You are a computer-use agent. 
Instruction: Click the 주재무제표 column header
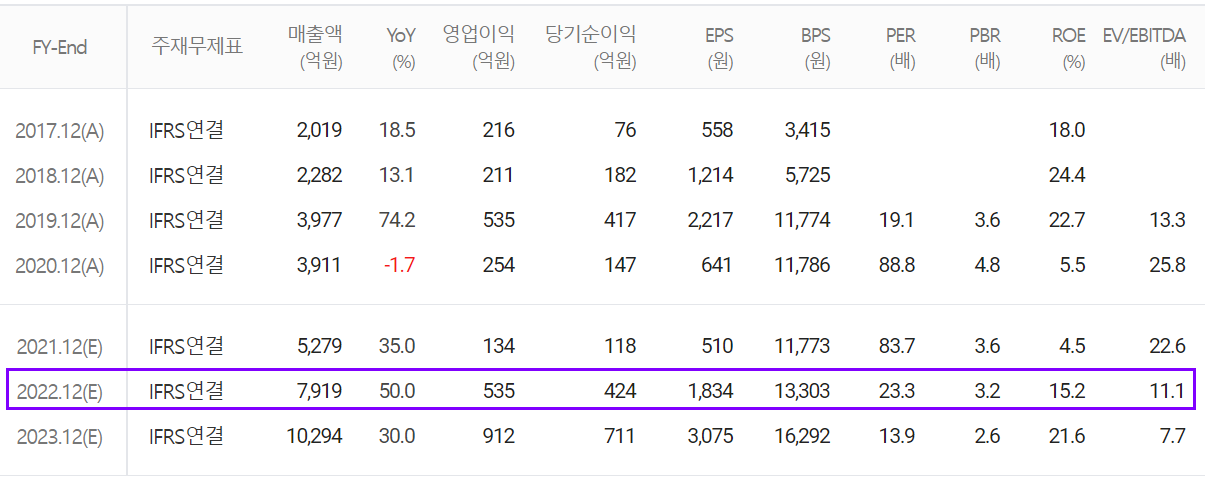pyautogui.click(x=197, y=47)
